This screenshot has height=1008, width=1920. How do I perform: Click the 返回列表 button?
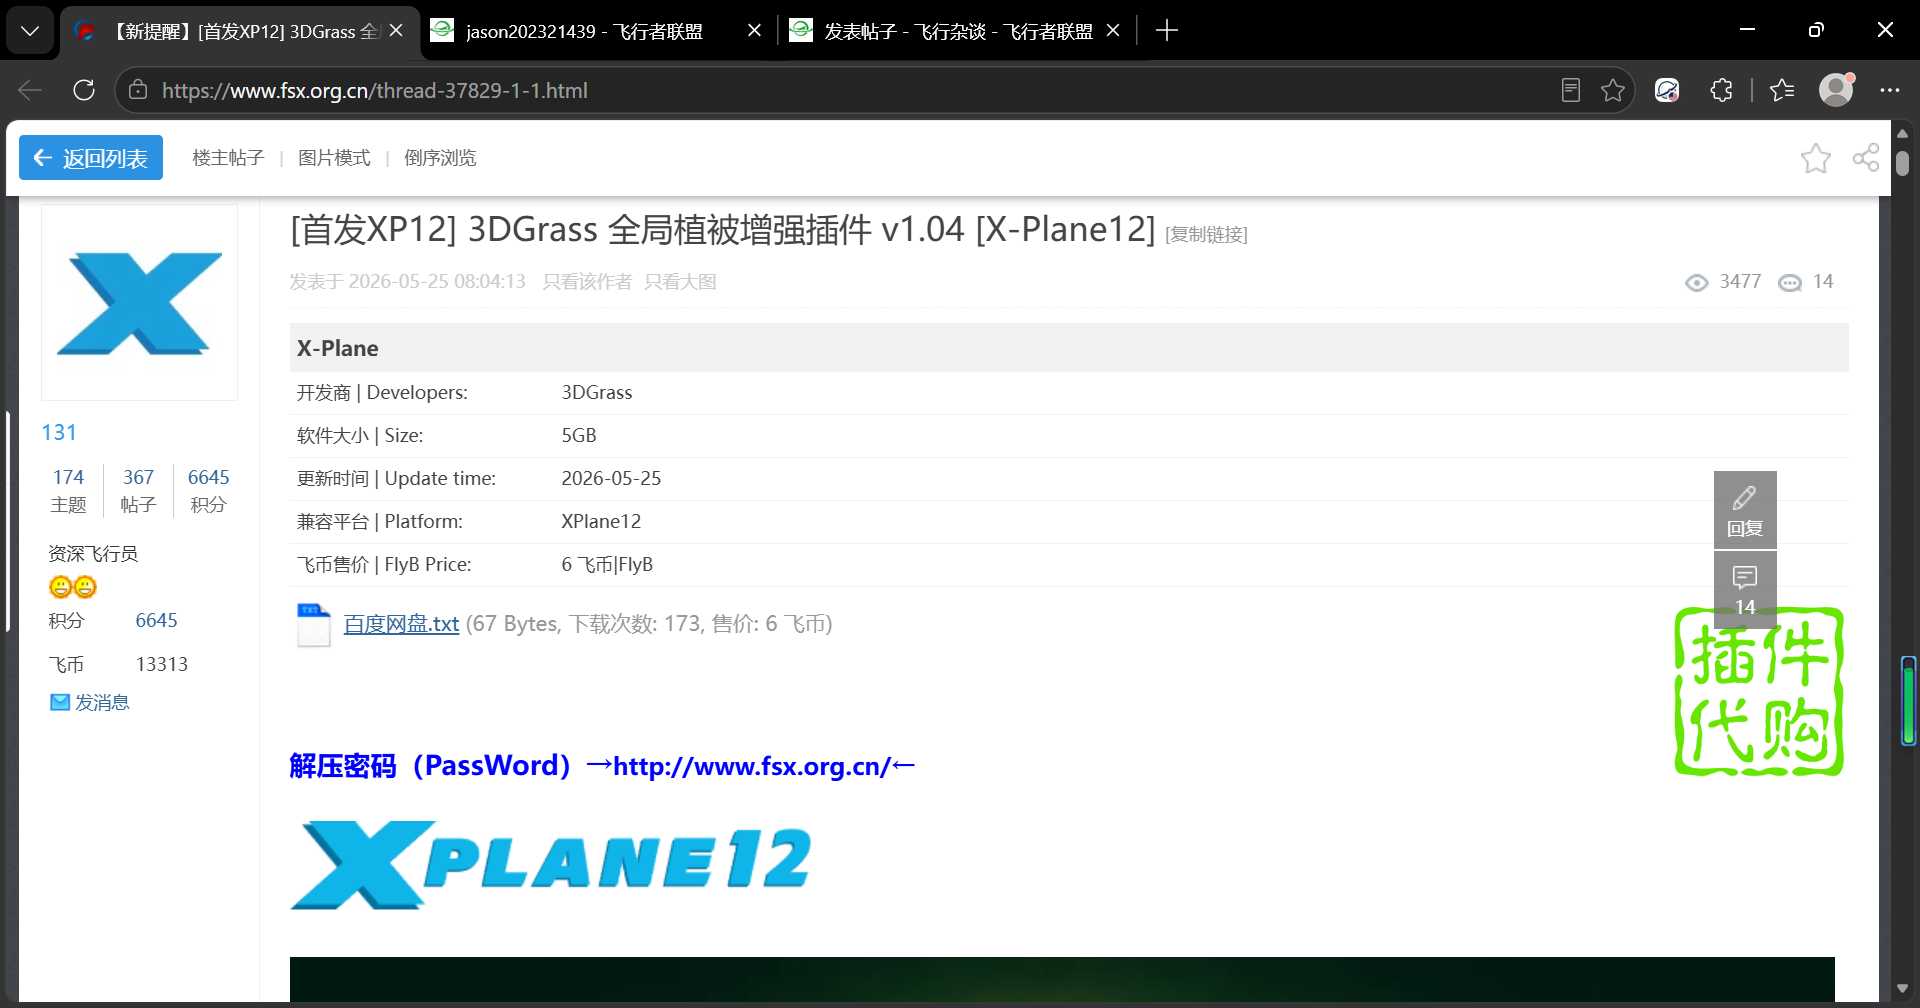point(91,158)
